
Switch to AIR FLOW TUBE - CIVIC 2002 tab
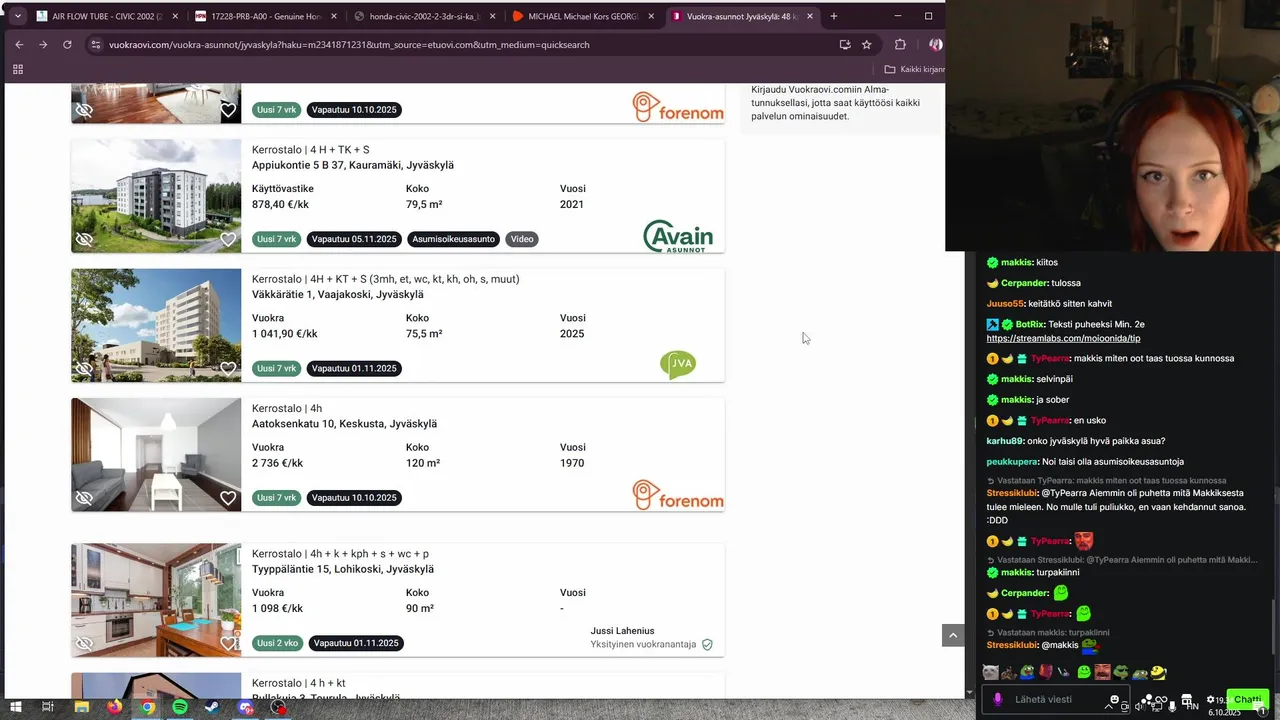tap(107, 16)
